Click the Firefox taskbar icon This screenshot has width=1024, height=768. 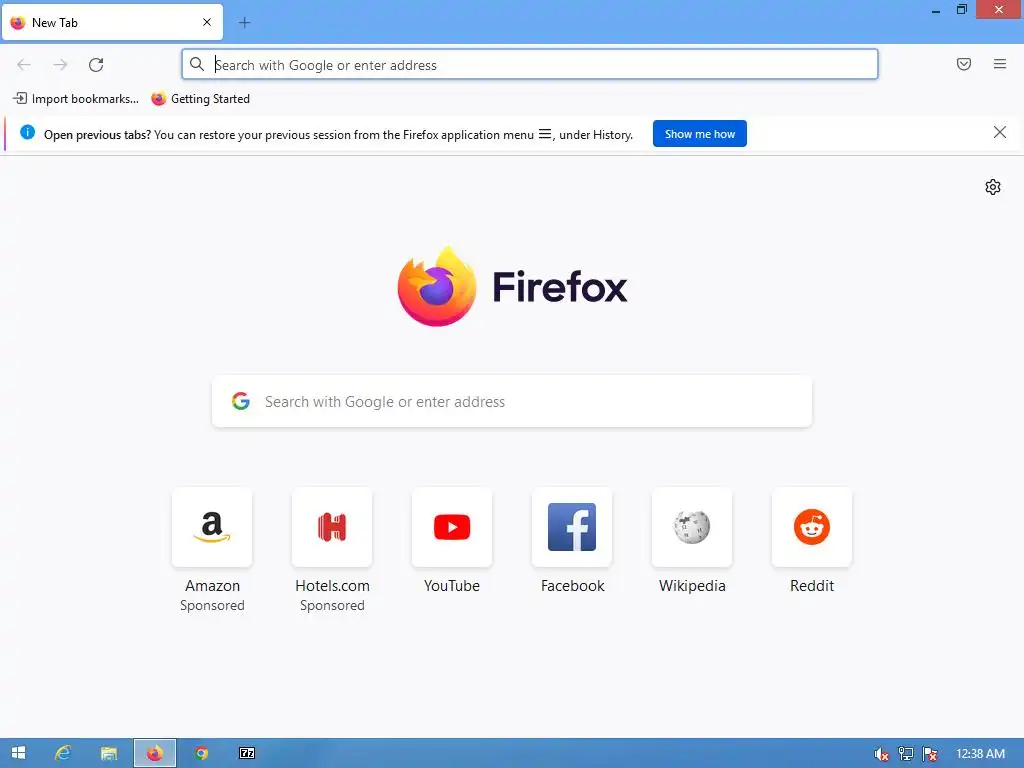tap(155, 753)
